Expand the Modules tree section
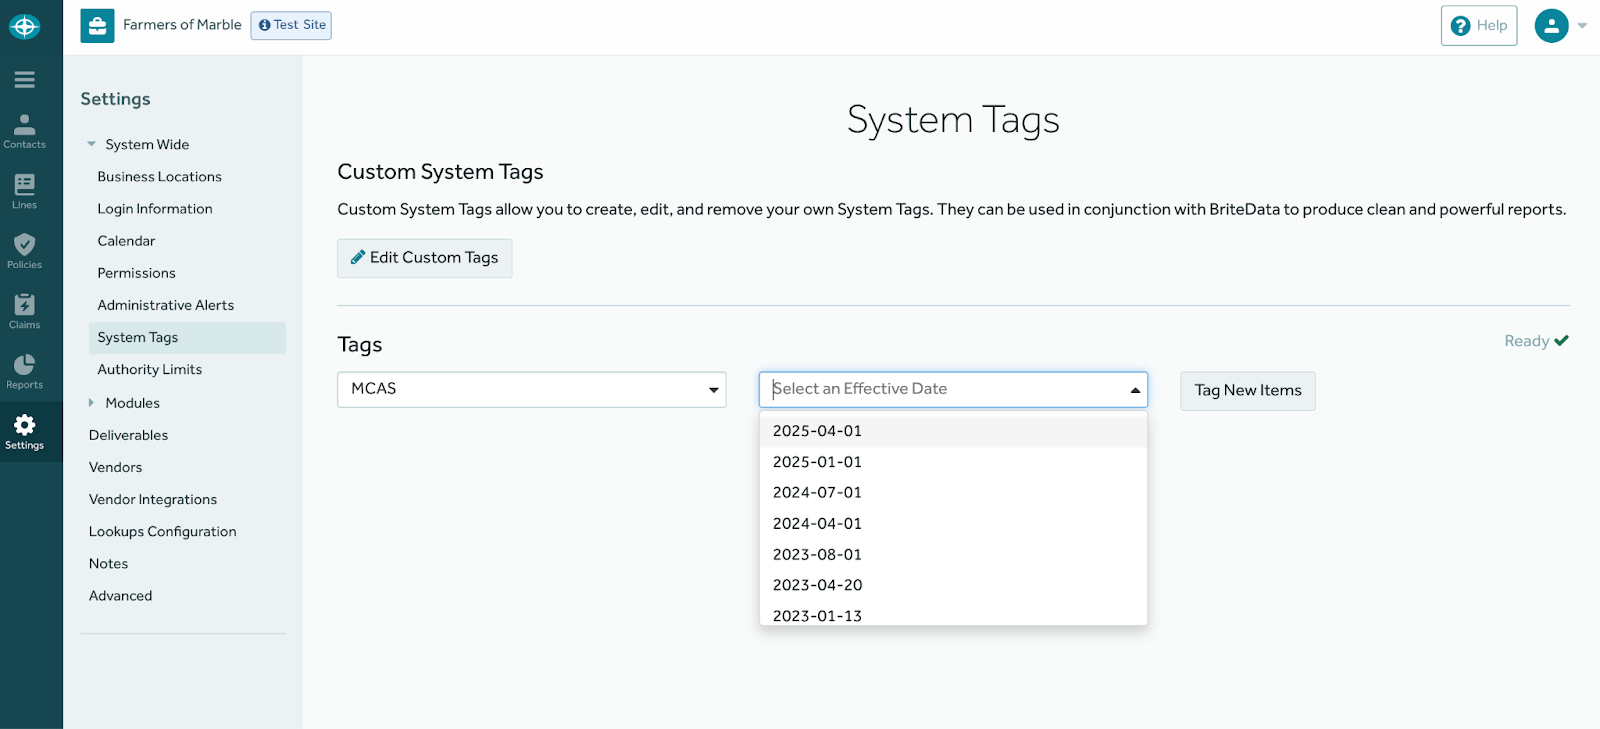This screenshot has height=729, width=1600. [x=92, y=403]
